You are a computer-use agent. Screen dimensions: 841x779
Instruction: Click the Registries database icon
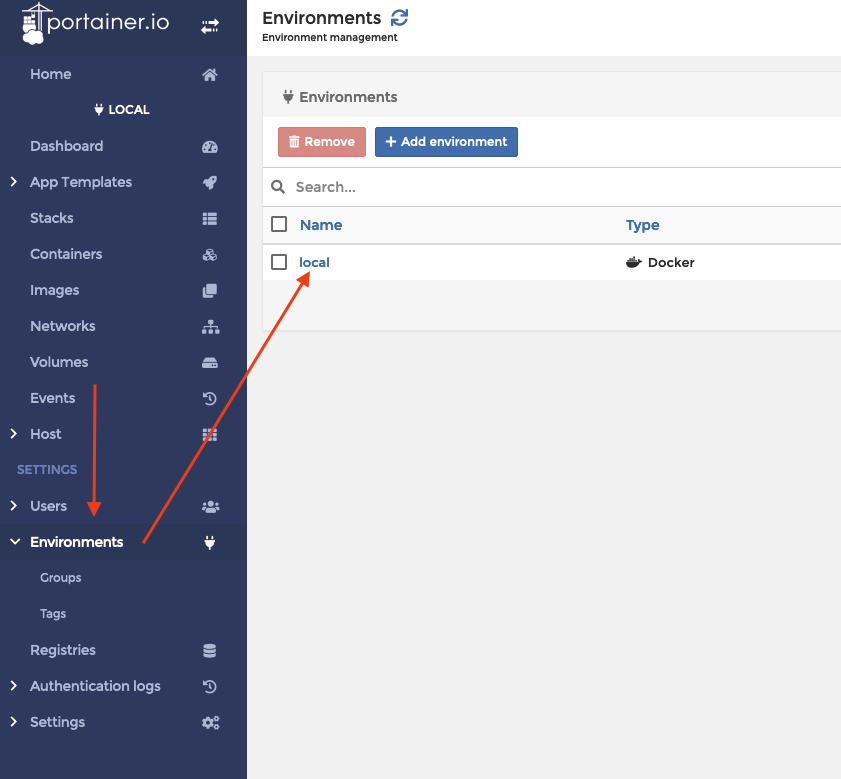tap(210, 651)
